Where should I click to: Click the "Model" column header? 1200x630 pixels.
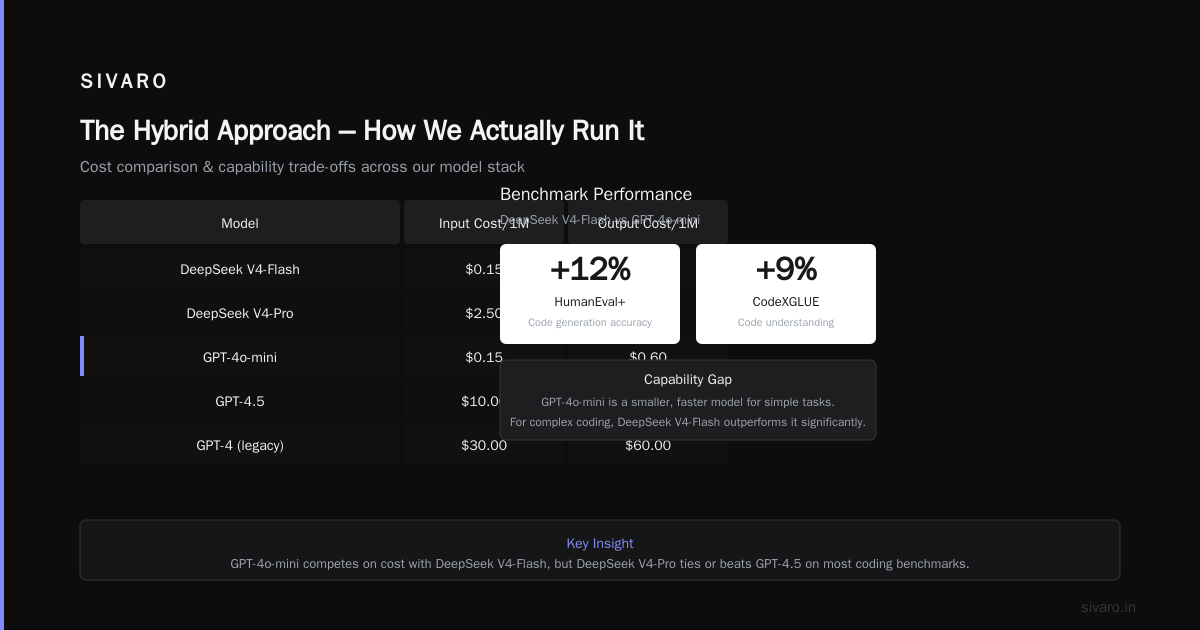point(240,223)
